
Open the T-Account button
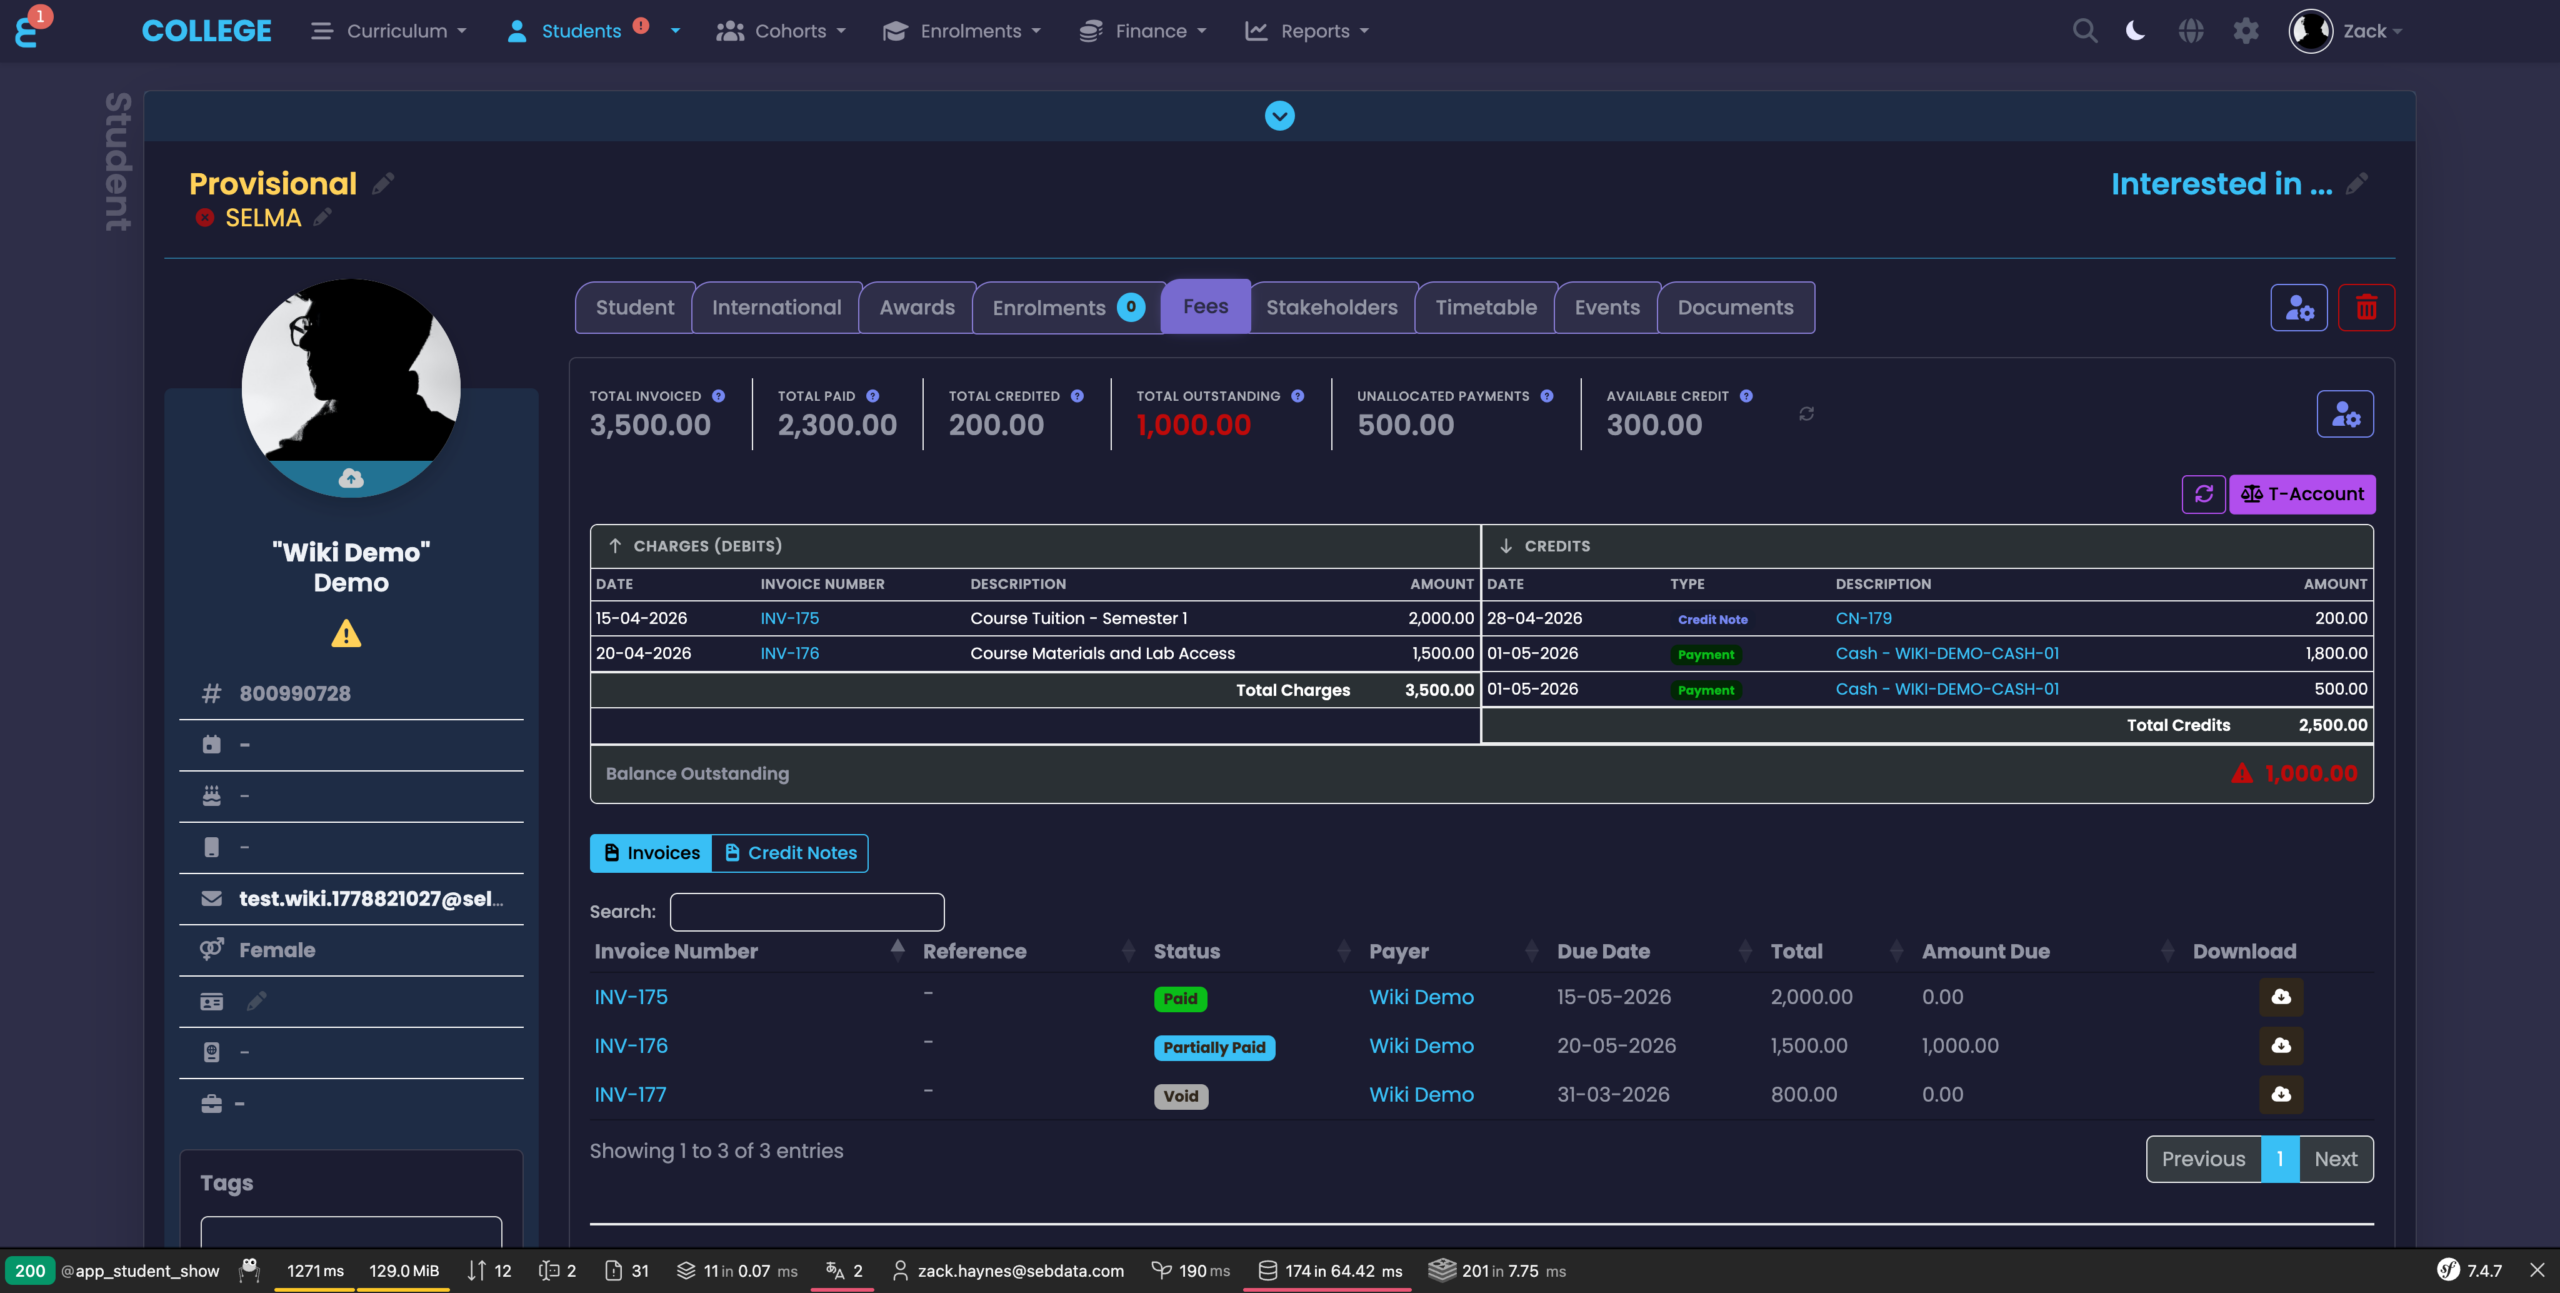(2302, 494)
